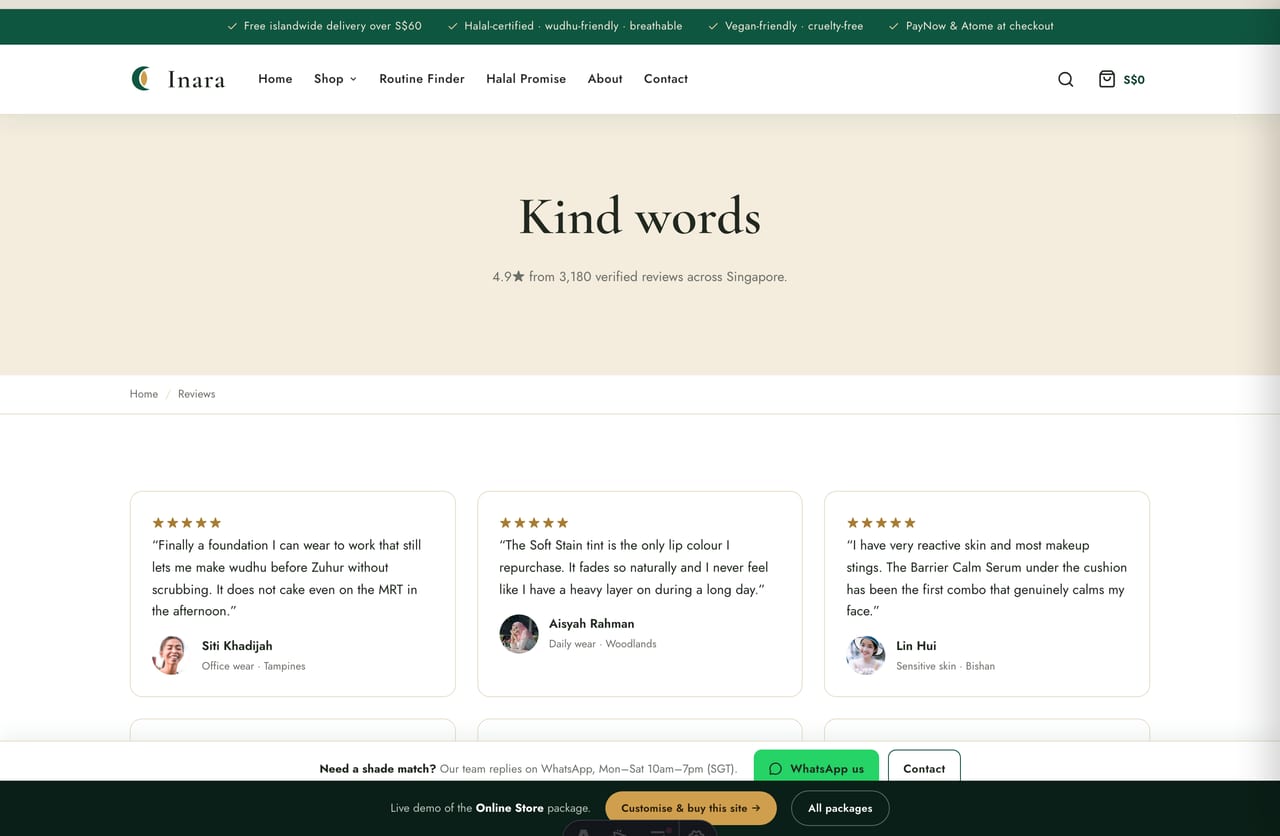Open the Halal Promise page
This screenshot has height=836, width=1280.
pos(526,79)
